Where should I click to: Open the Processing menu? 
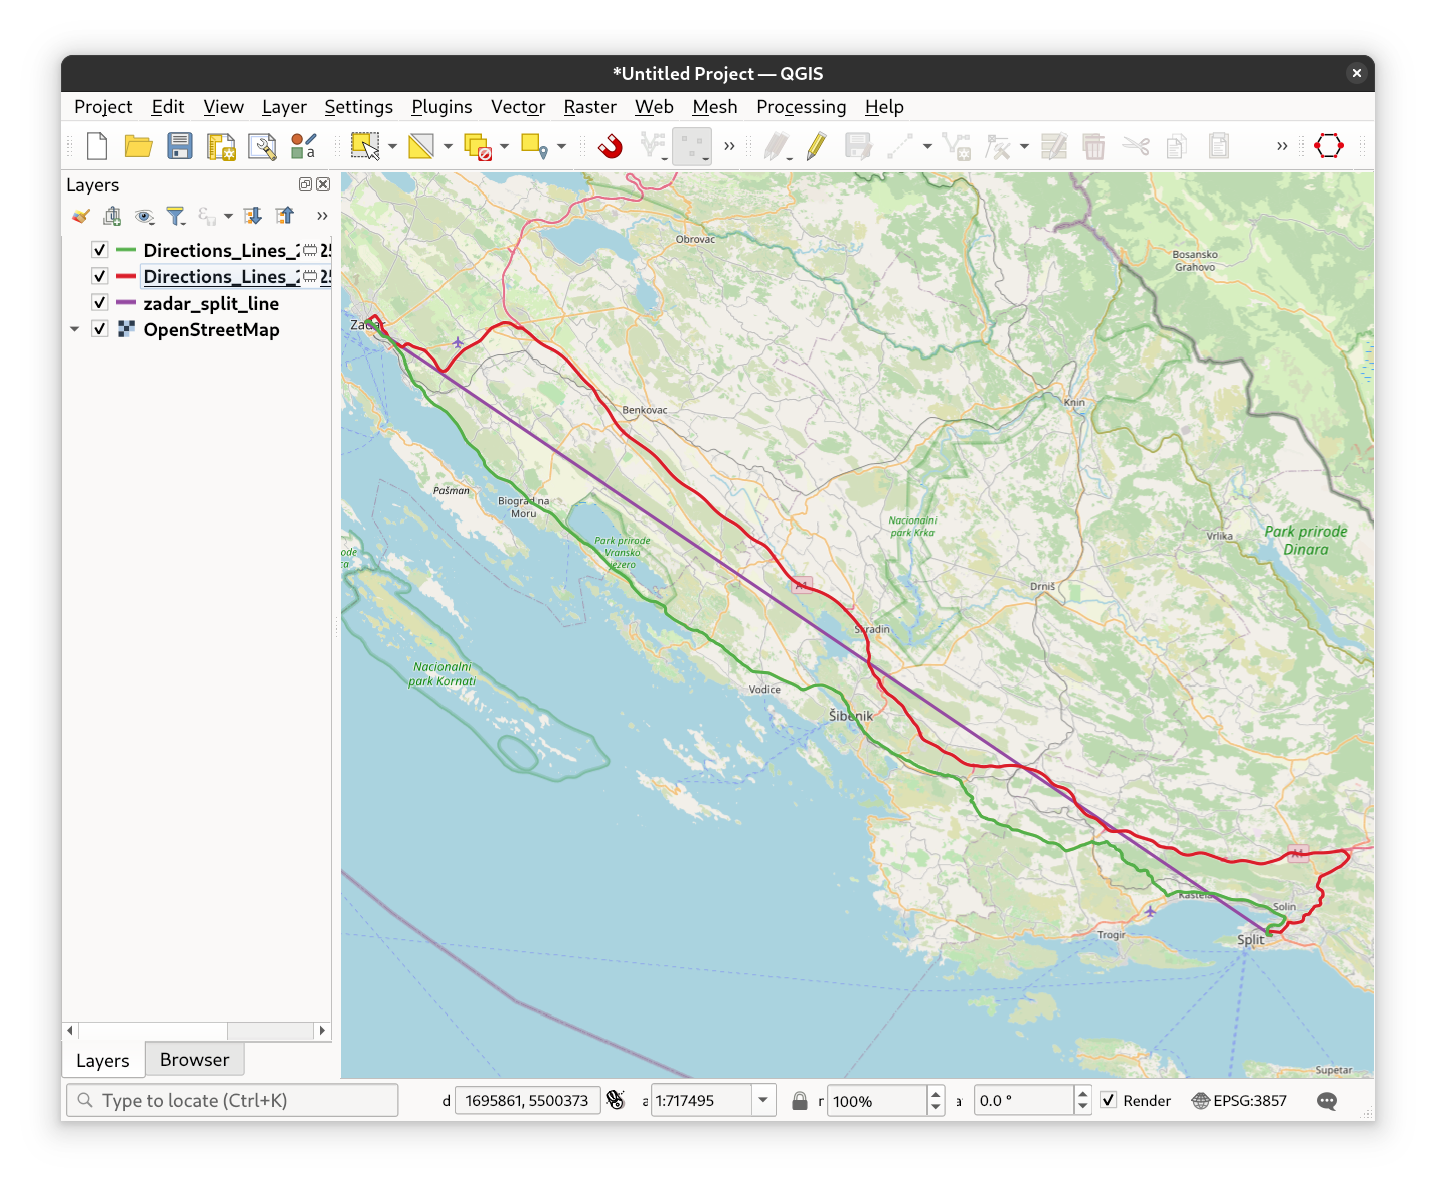click(x=800, y=107)
